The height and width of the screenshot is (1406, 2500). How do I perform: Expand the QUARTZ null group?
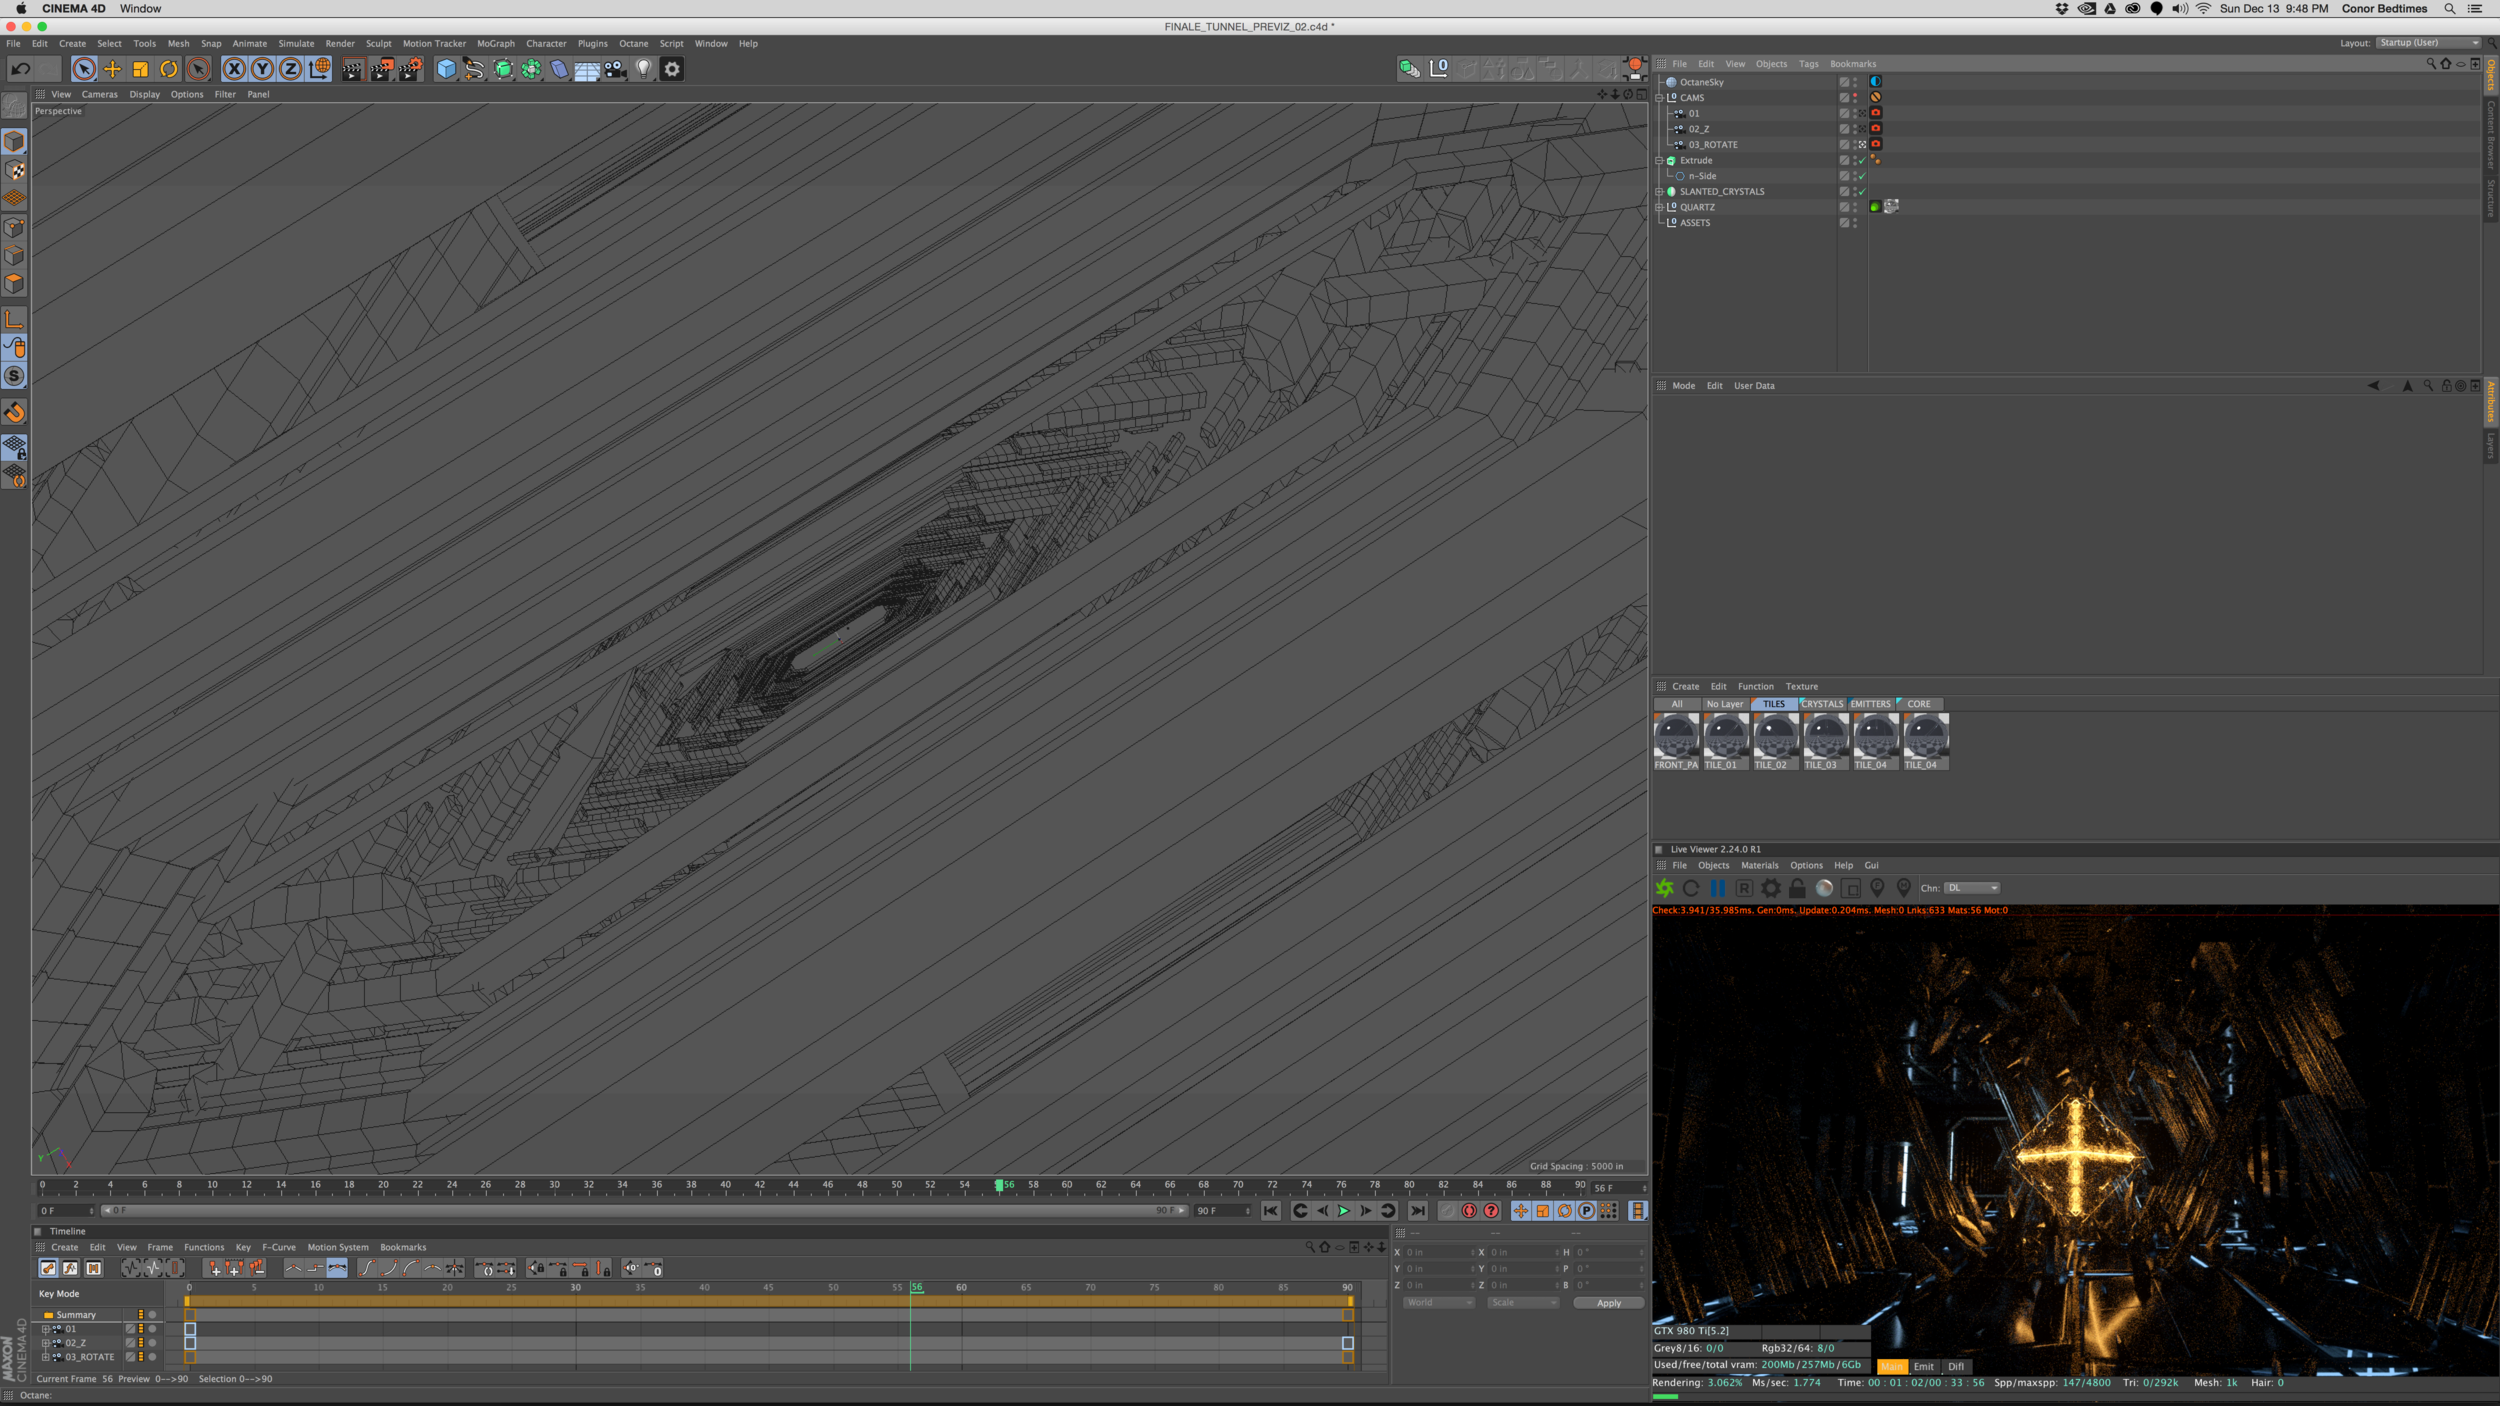tap(1659, 207)
